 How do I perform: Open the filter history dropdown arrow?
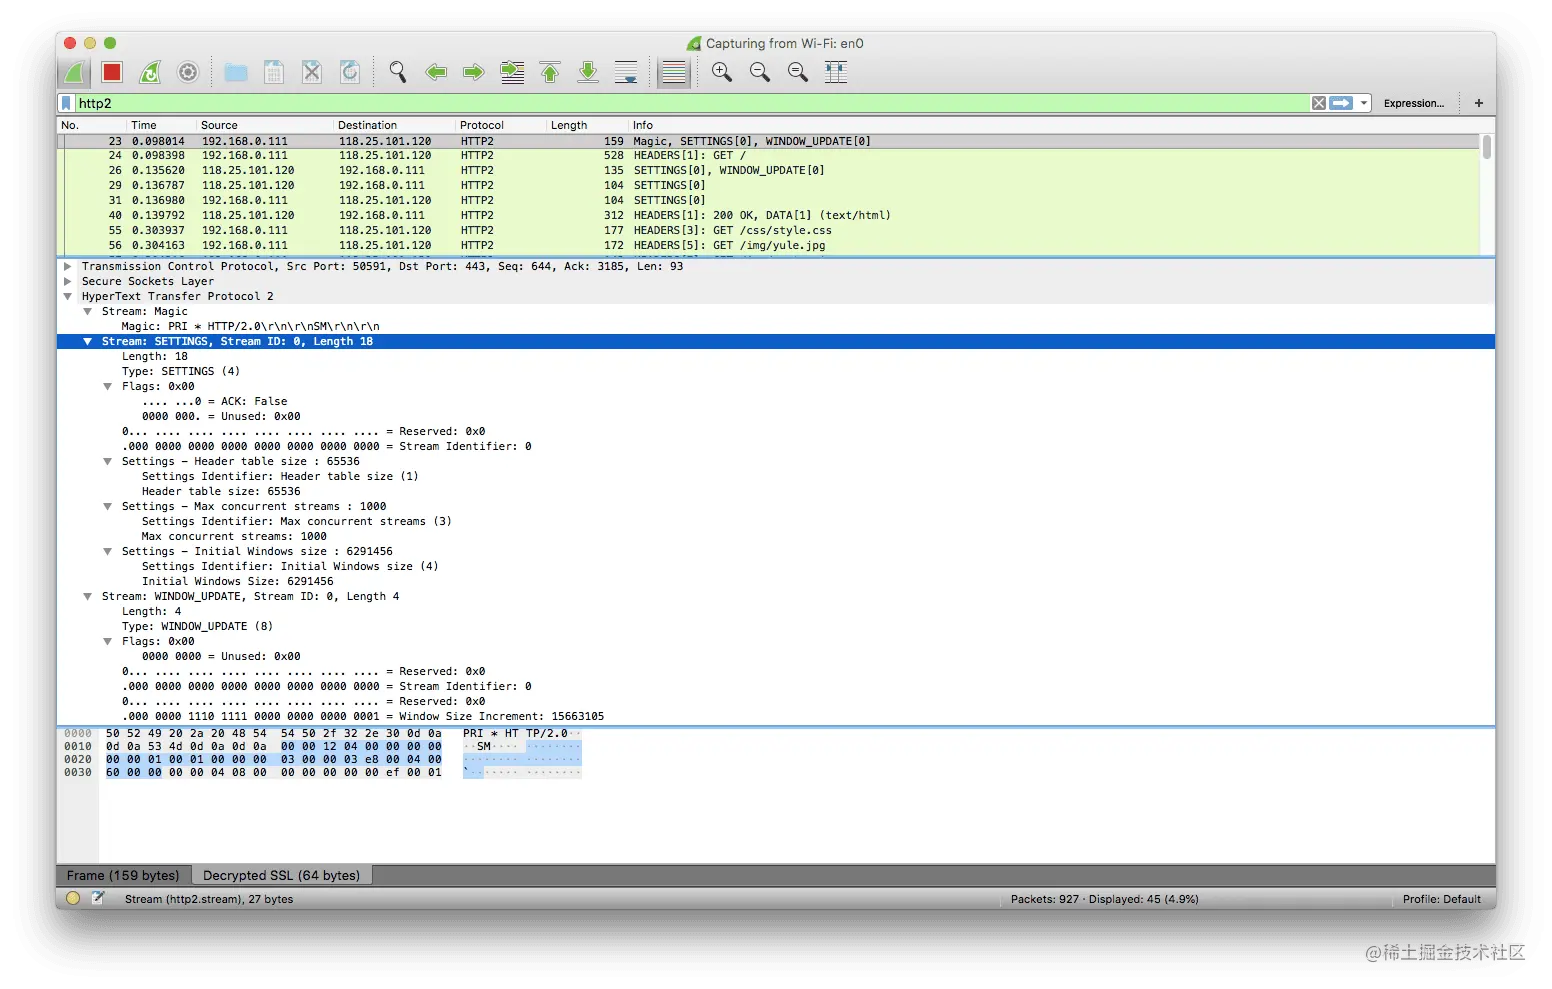1364,103
